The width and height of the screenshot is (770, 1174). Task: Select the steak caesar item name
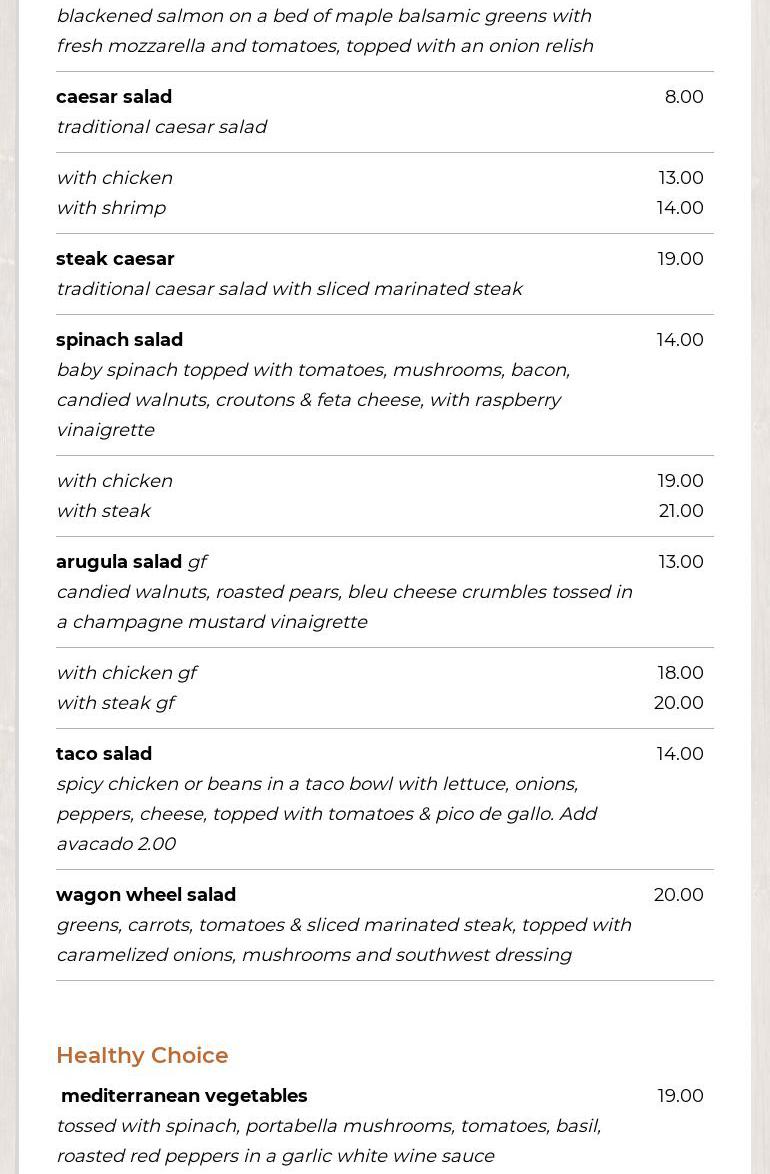[x=115, y=259]
